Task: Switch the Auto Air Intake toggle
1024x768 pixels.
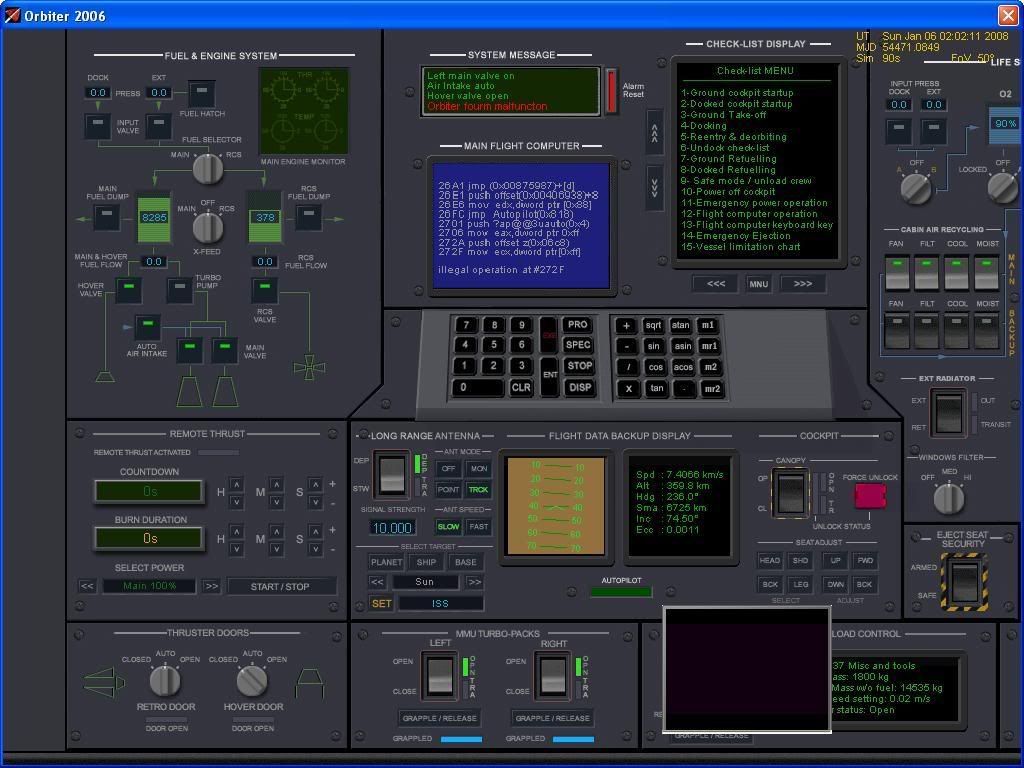Action: [x=148, y=327]
